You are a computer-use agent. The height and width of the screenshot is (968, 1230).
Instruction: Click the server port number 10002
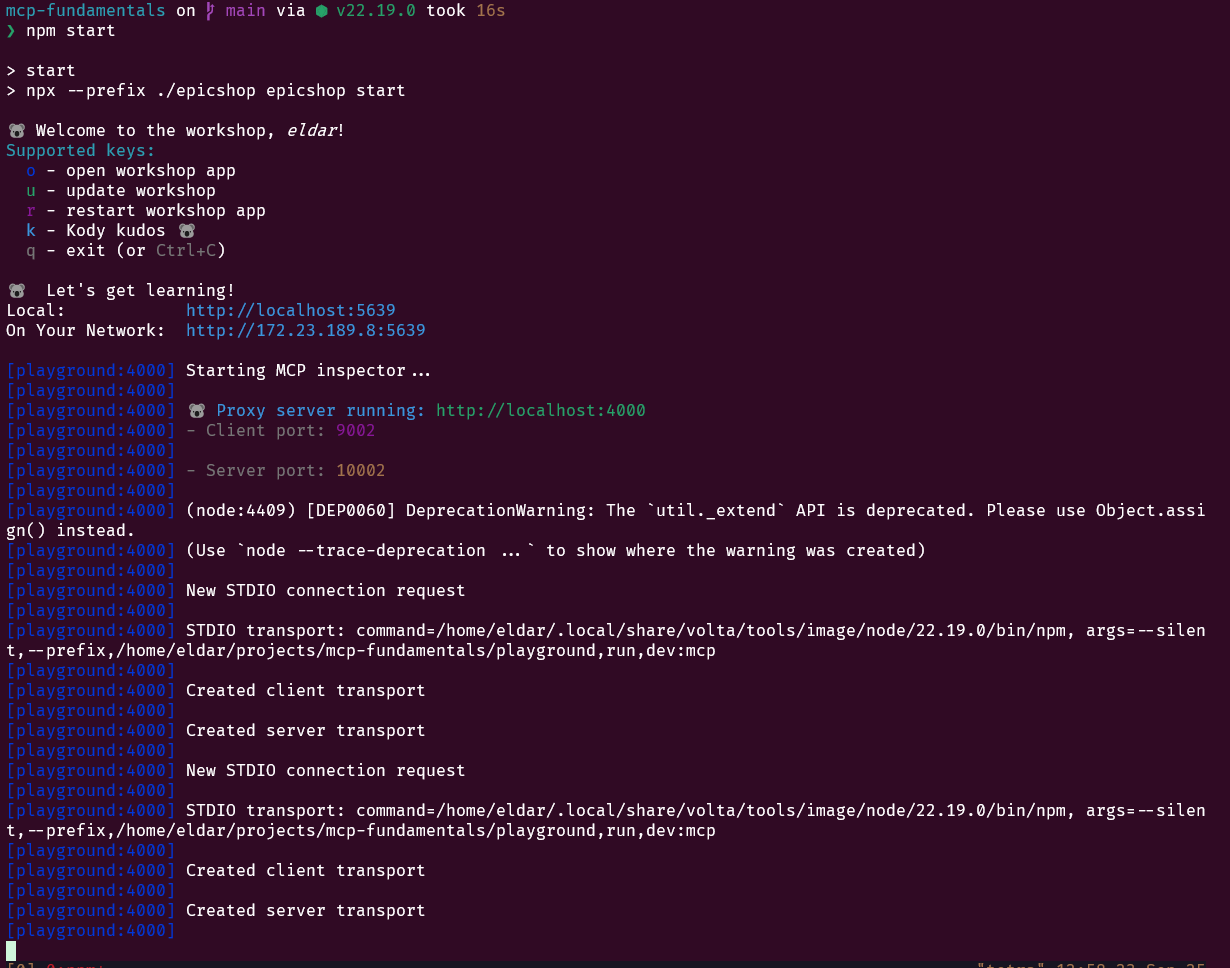(360, 471)
